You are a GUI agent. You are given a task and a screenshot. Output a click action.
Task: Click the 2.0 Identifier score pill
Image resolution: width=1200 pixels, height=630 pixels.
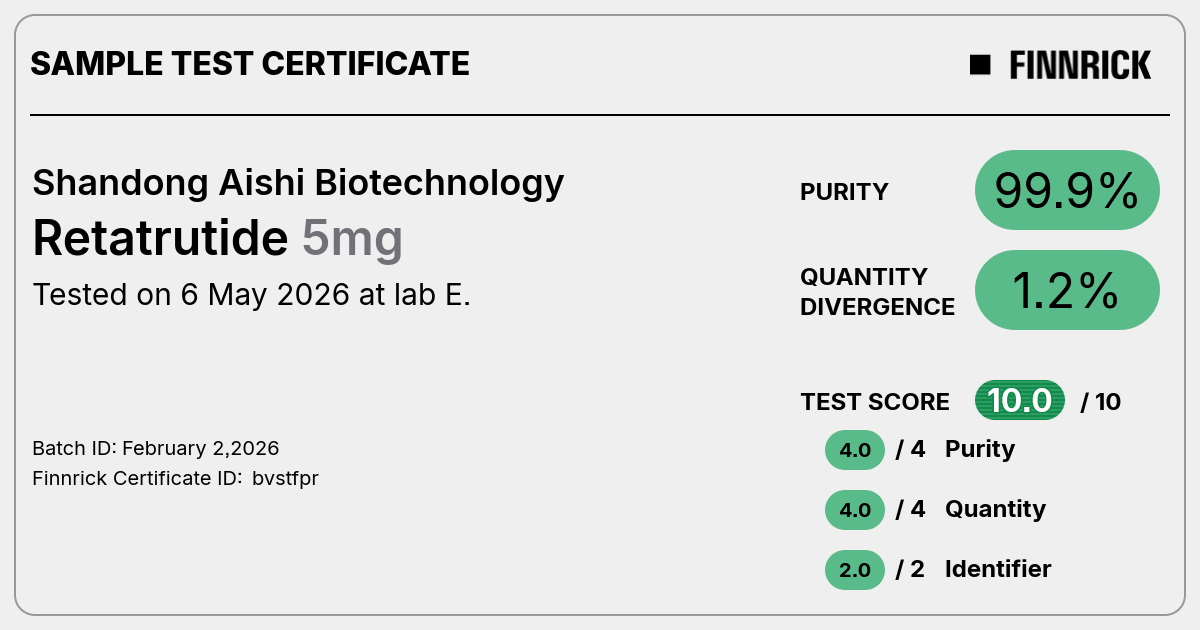[855, 570]
